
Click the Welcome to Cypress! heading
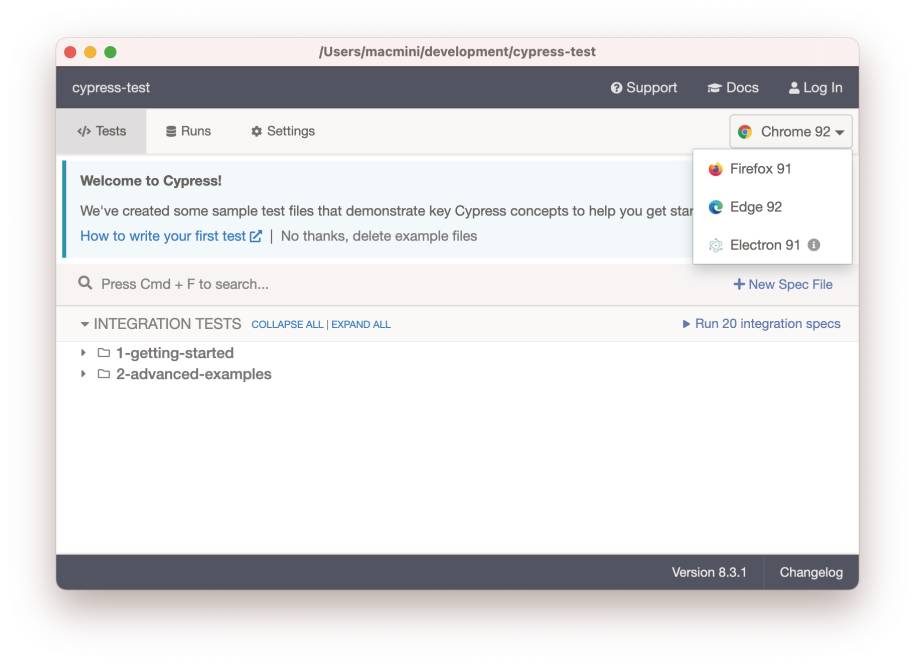[x=151, y=181]
